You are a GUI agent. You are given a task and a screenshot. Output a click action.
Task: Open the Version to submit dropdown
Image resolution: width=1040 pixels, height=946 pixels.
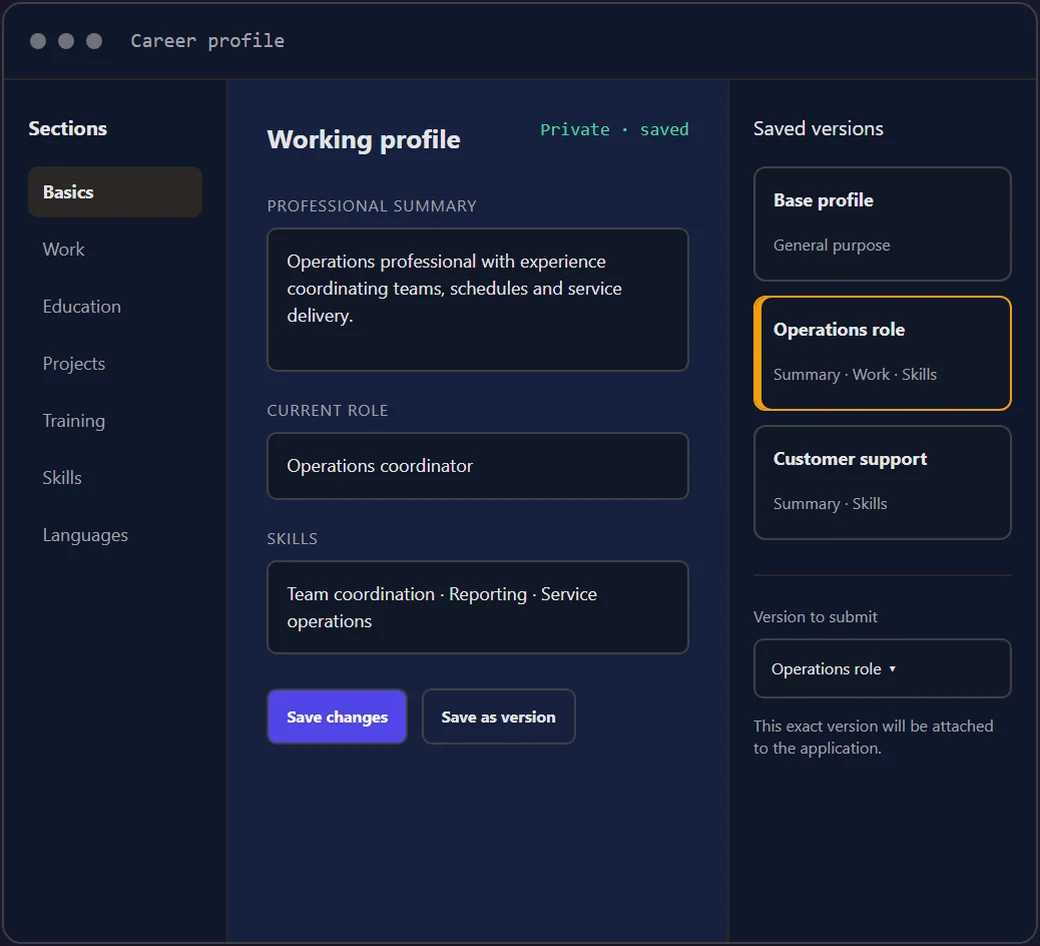tap(882, 669)
